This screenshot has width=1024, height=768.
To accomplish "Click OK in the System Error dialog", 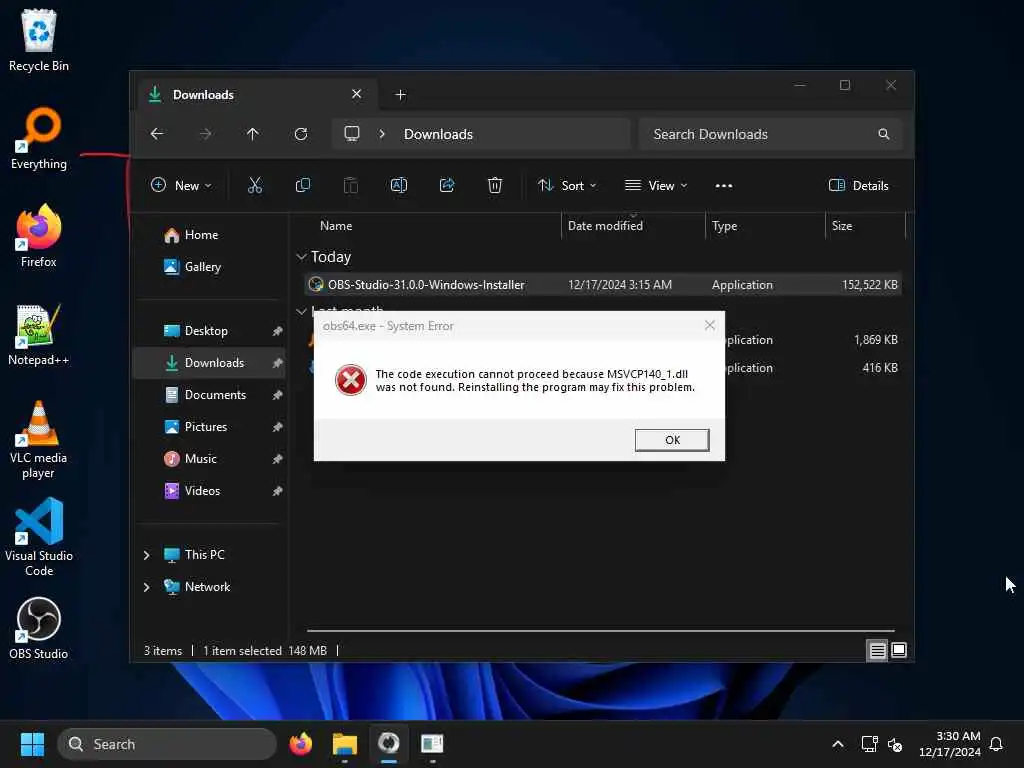I will coord(671,440).
